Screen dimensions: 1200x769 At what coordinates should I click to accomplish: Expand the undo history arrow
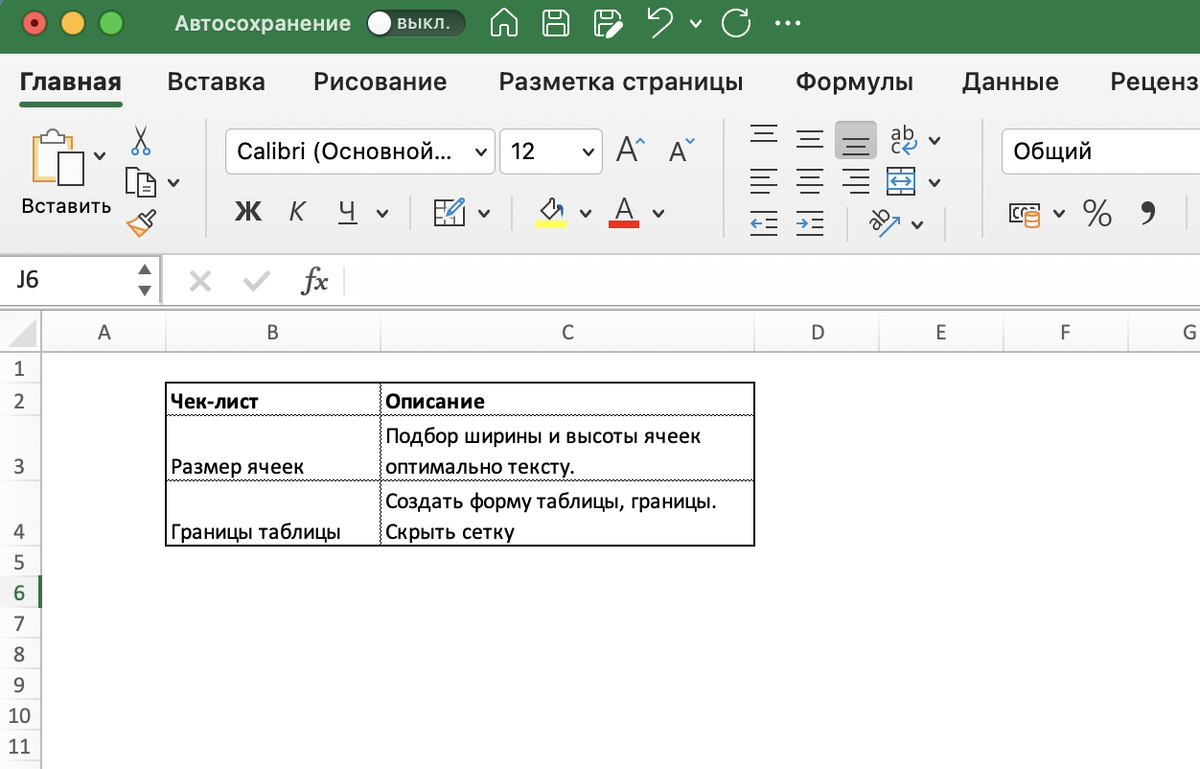pyautogui.click(x=696, y=23)
